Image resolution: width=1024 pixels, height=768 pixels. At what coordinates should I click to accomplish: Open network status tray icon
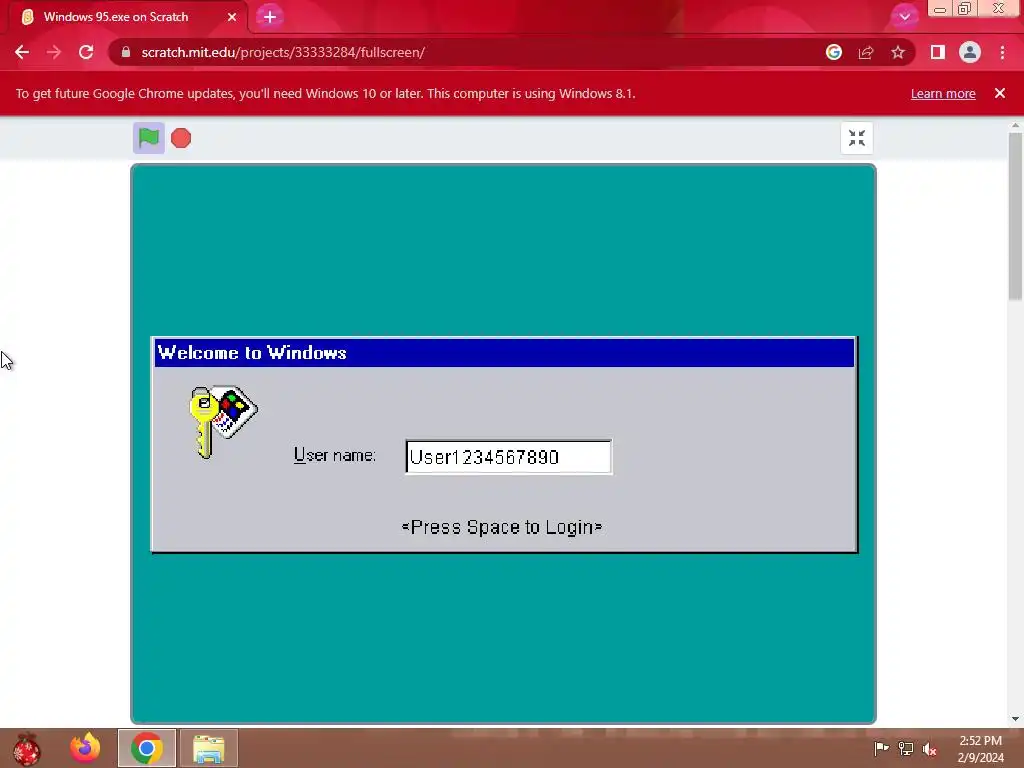tap(906, 748)
